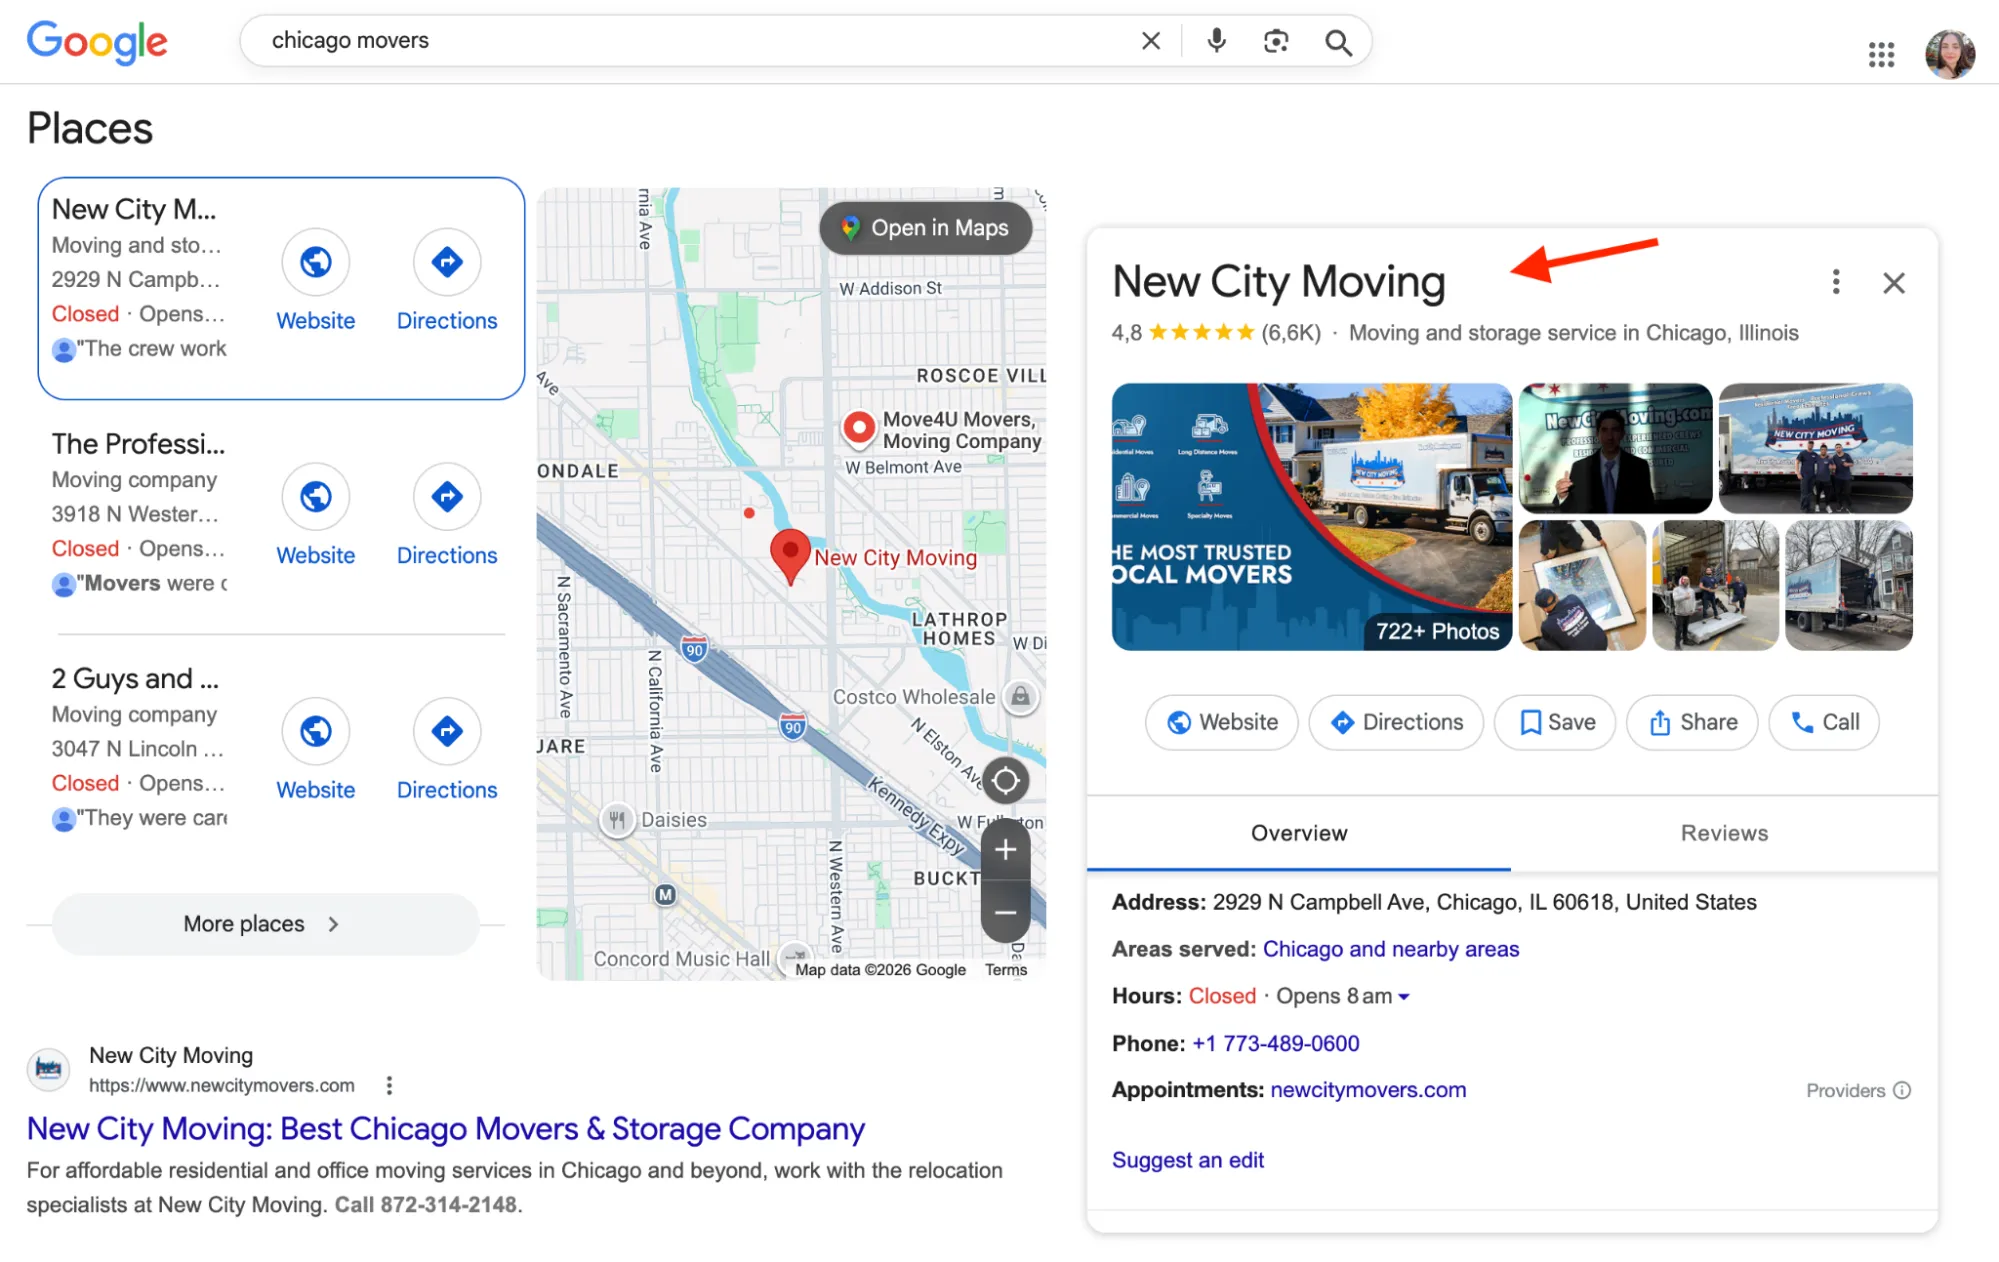Image resolution: width=1999 pixels, height=1262 pixels.
Task: Open the Costco Wholesale map marker icon
Action: [1020, 697]
